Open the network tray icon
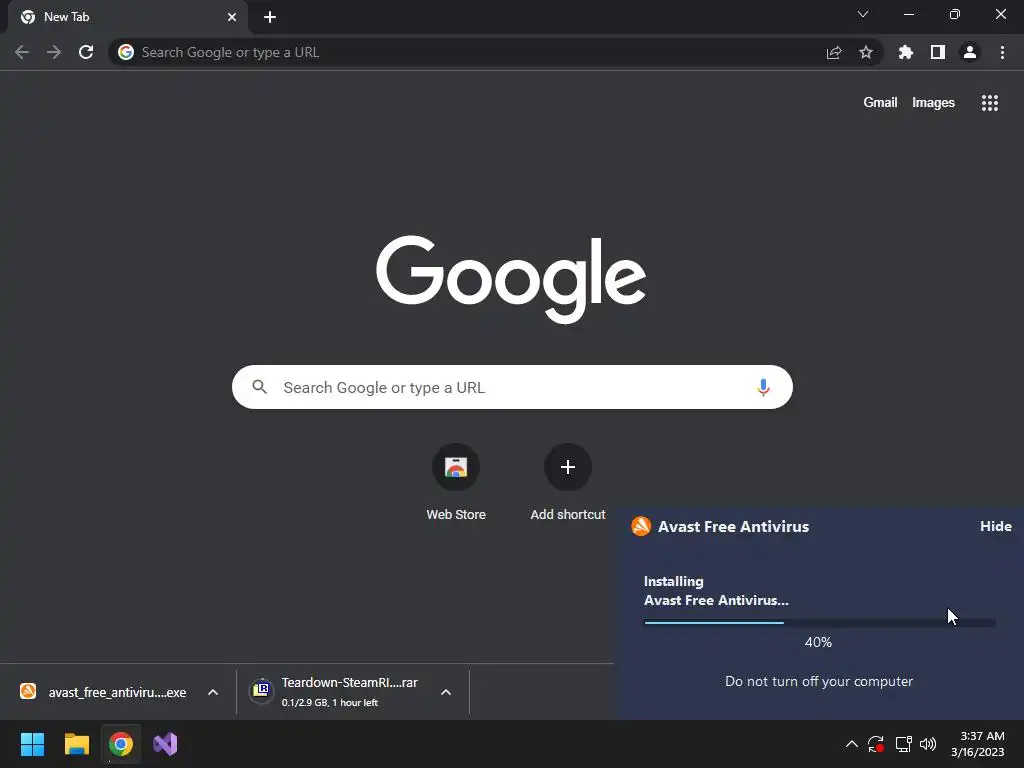The height and width of the screenshot is (768, 1024). pyautogui.click(x=903, y=744)
